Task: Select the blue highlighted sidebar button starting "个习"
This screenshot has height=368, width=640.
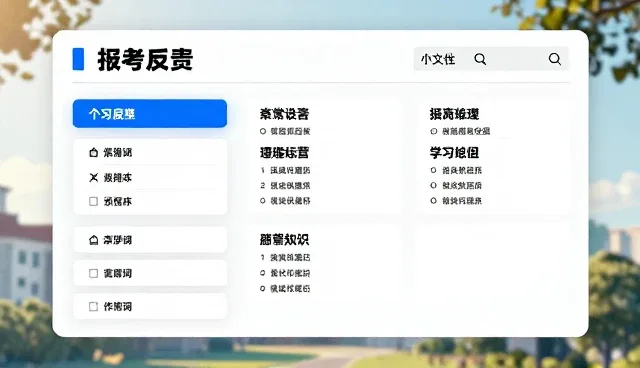Action: pos(150,113)
